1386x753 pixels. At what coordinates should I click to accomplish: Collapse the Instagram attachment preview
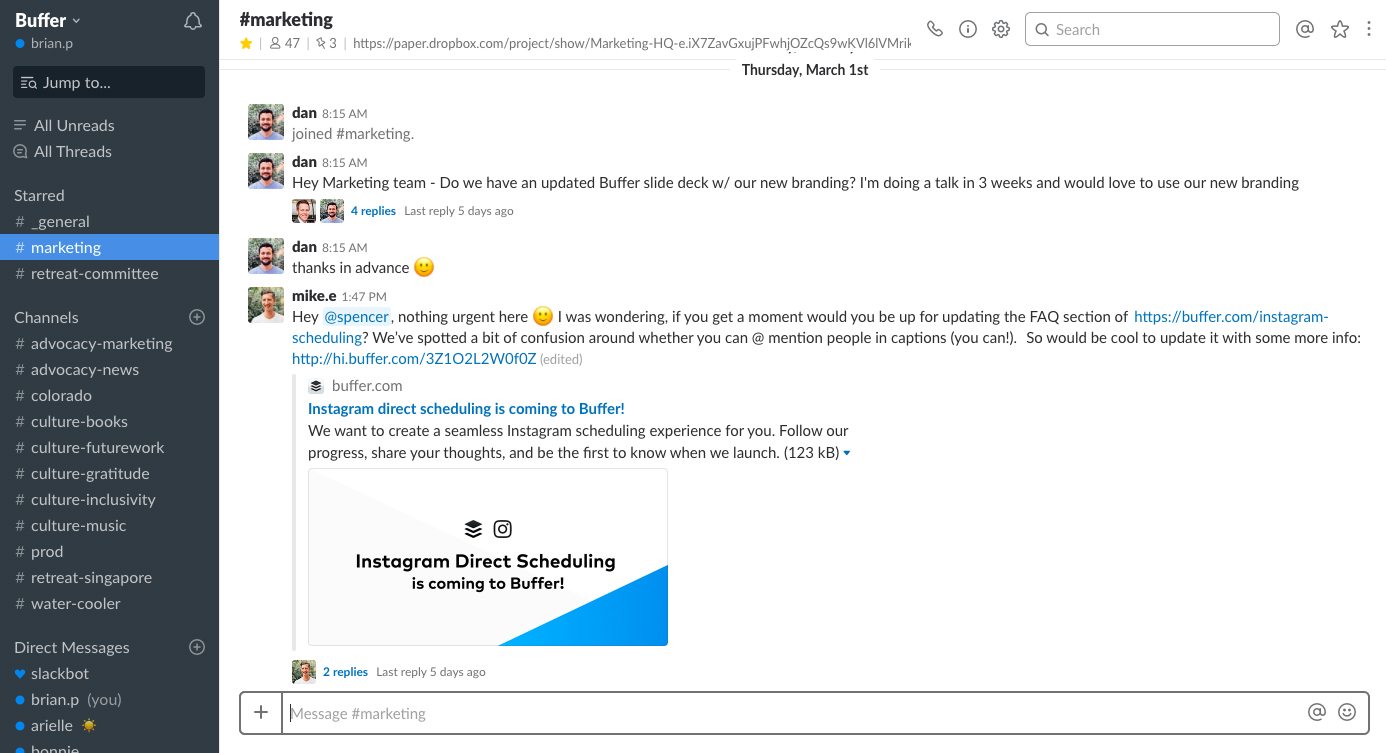click(x=847, y=452)
